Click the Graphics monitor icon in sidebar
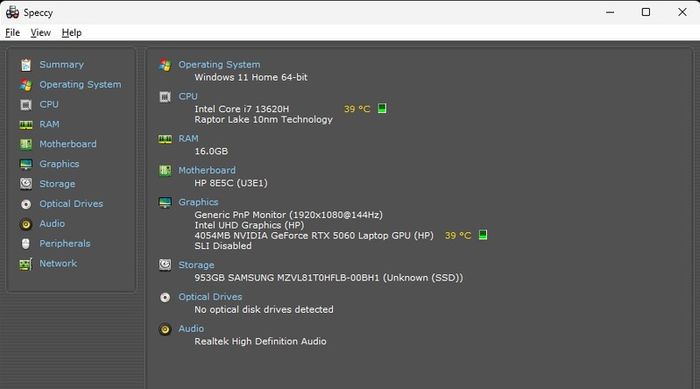 [x=26, y=164]
